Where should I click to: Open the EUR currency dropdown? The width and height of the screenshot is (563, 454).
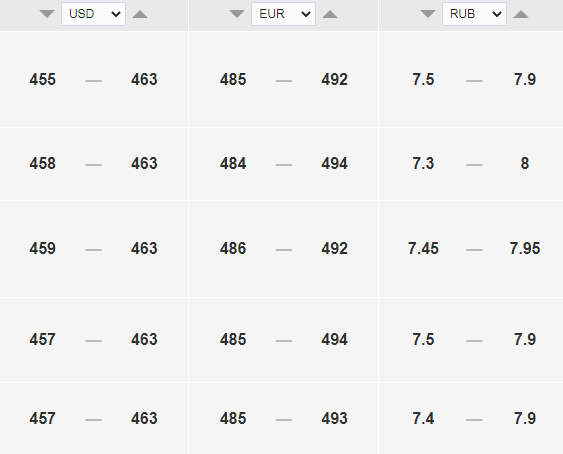point(283,14)
